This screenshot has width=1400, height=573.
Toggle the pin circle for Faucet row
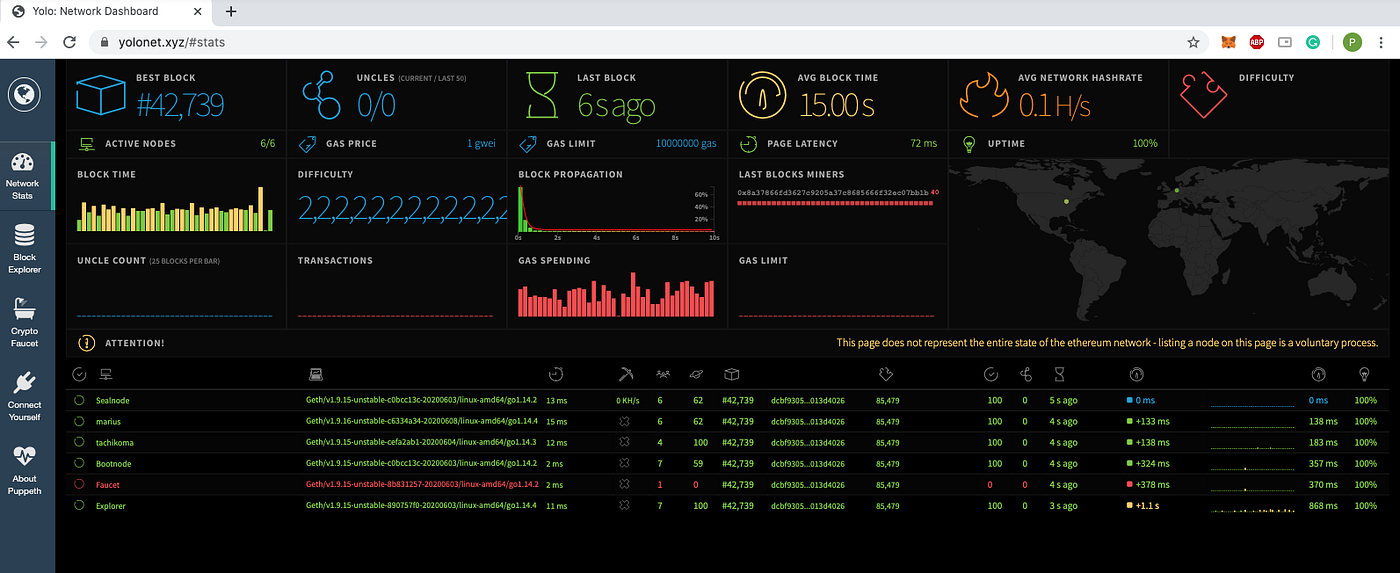coord(79,484)
